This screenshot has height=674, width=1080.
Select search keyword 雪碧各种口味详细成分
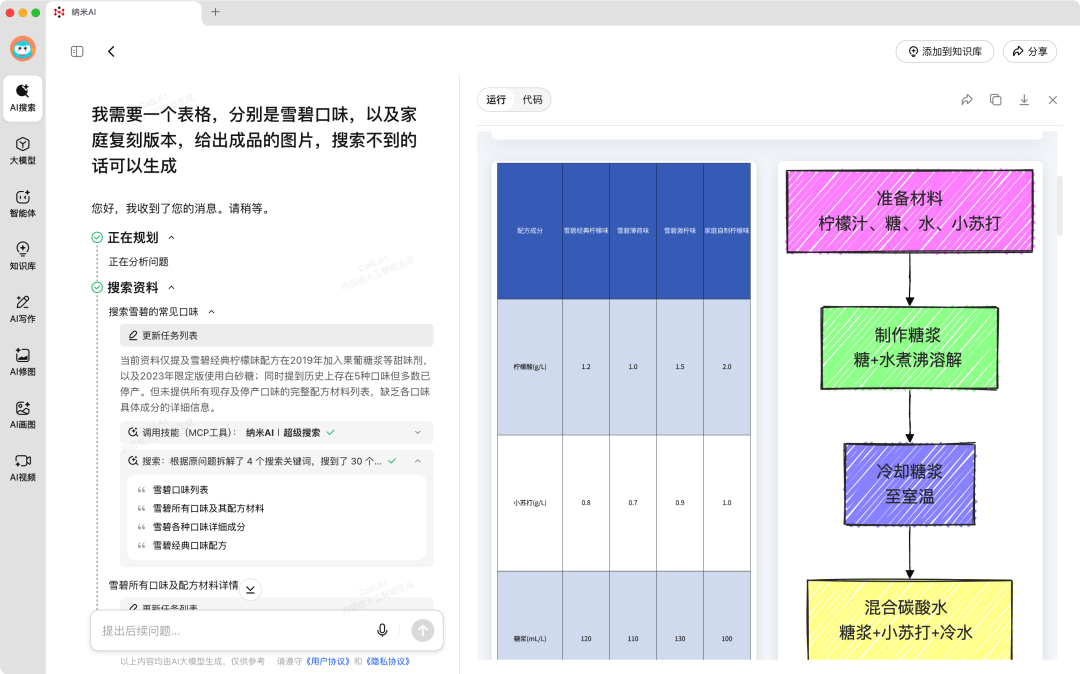tap(199, 527)
